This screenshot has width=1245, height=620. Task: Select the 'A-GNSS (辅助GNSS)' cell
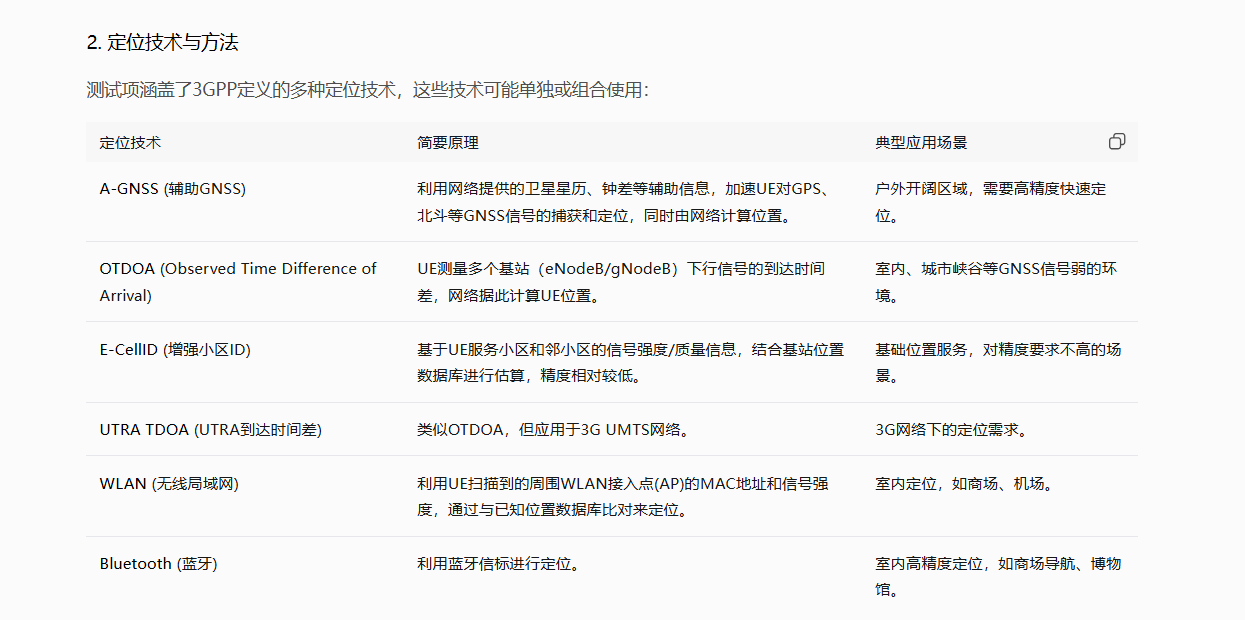(x=172, y=188)
